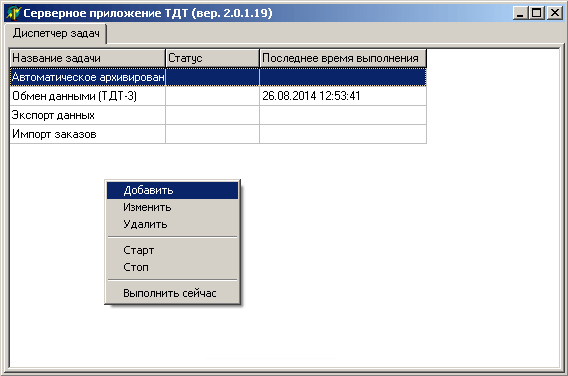Image resolution: width=568 pixels, height=376 pixels.
Task: Click the application icon in the title bar
Action: coord(13,13)
